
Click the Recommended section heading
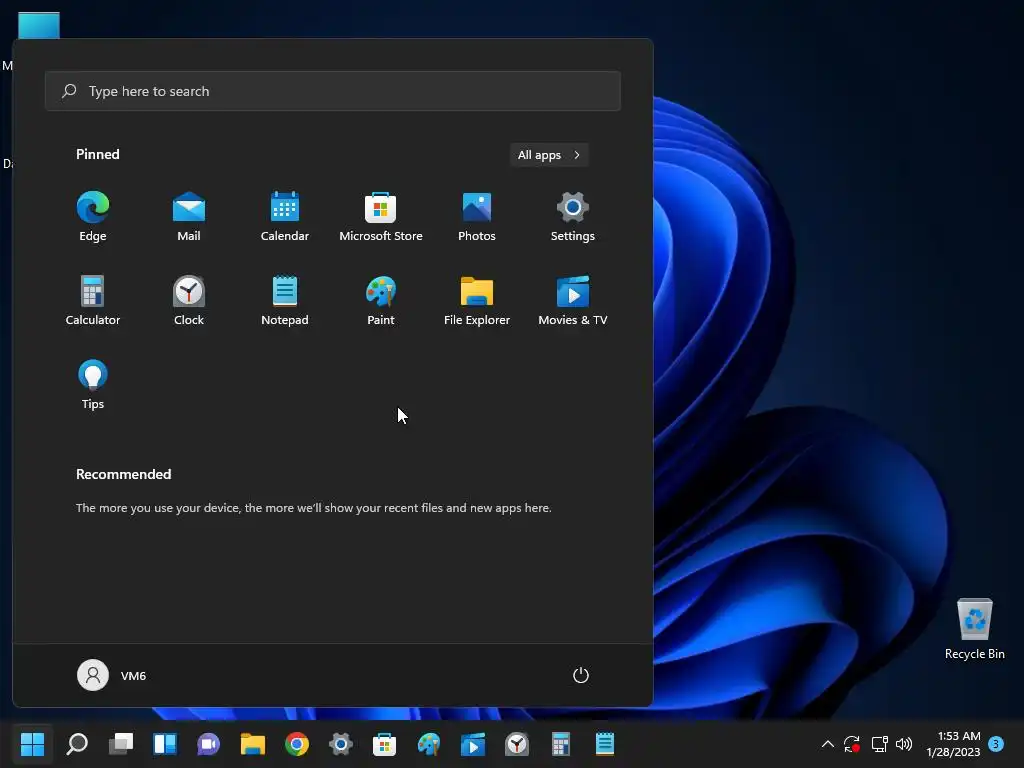click(x=123, y=474)
